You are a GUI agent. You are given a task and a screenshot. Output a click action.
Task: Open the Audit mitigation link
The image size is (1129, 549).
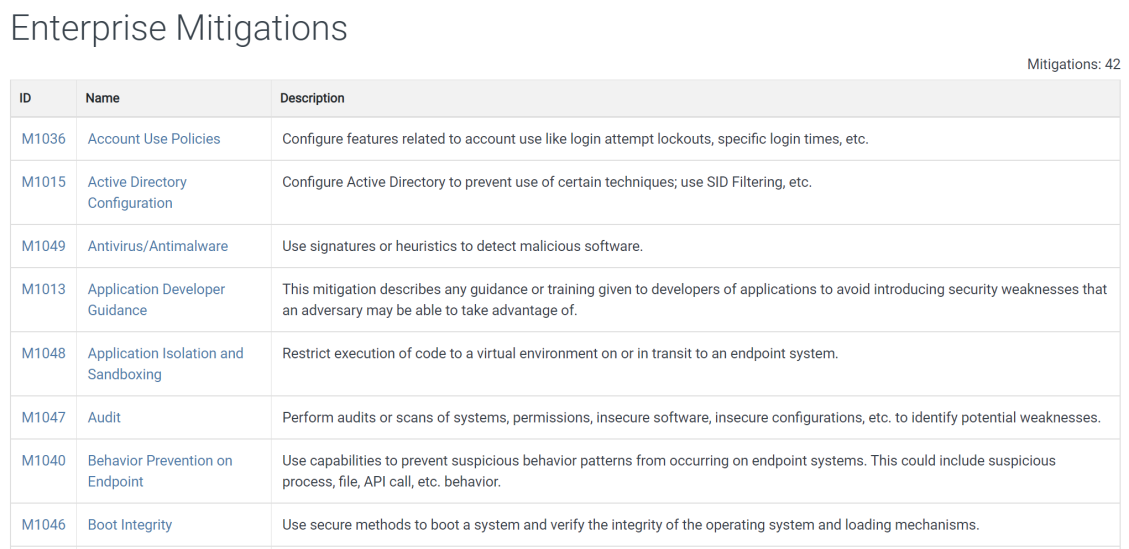(x=104, y=418)
